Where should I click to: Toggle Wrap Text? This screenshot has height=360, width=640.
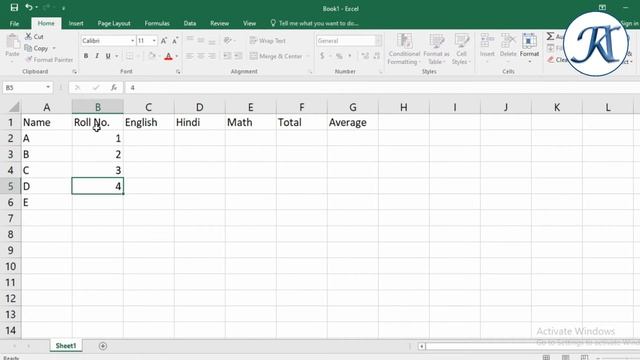[267, 40]
